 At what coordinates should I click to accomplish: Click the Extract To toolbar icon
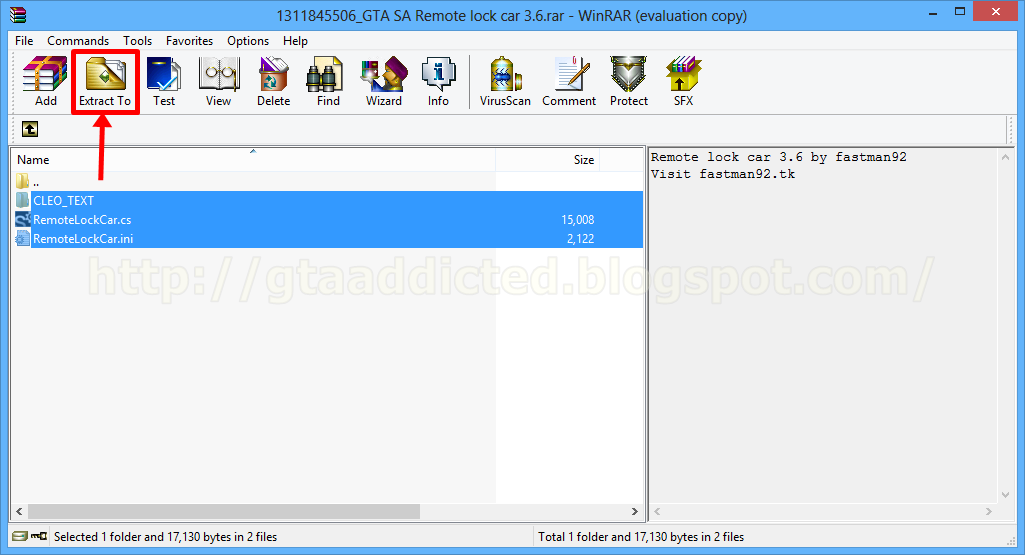point(105,81)
